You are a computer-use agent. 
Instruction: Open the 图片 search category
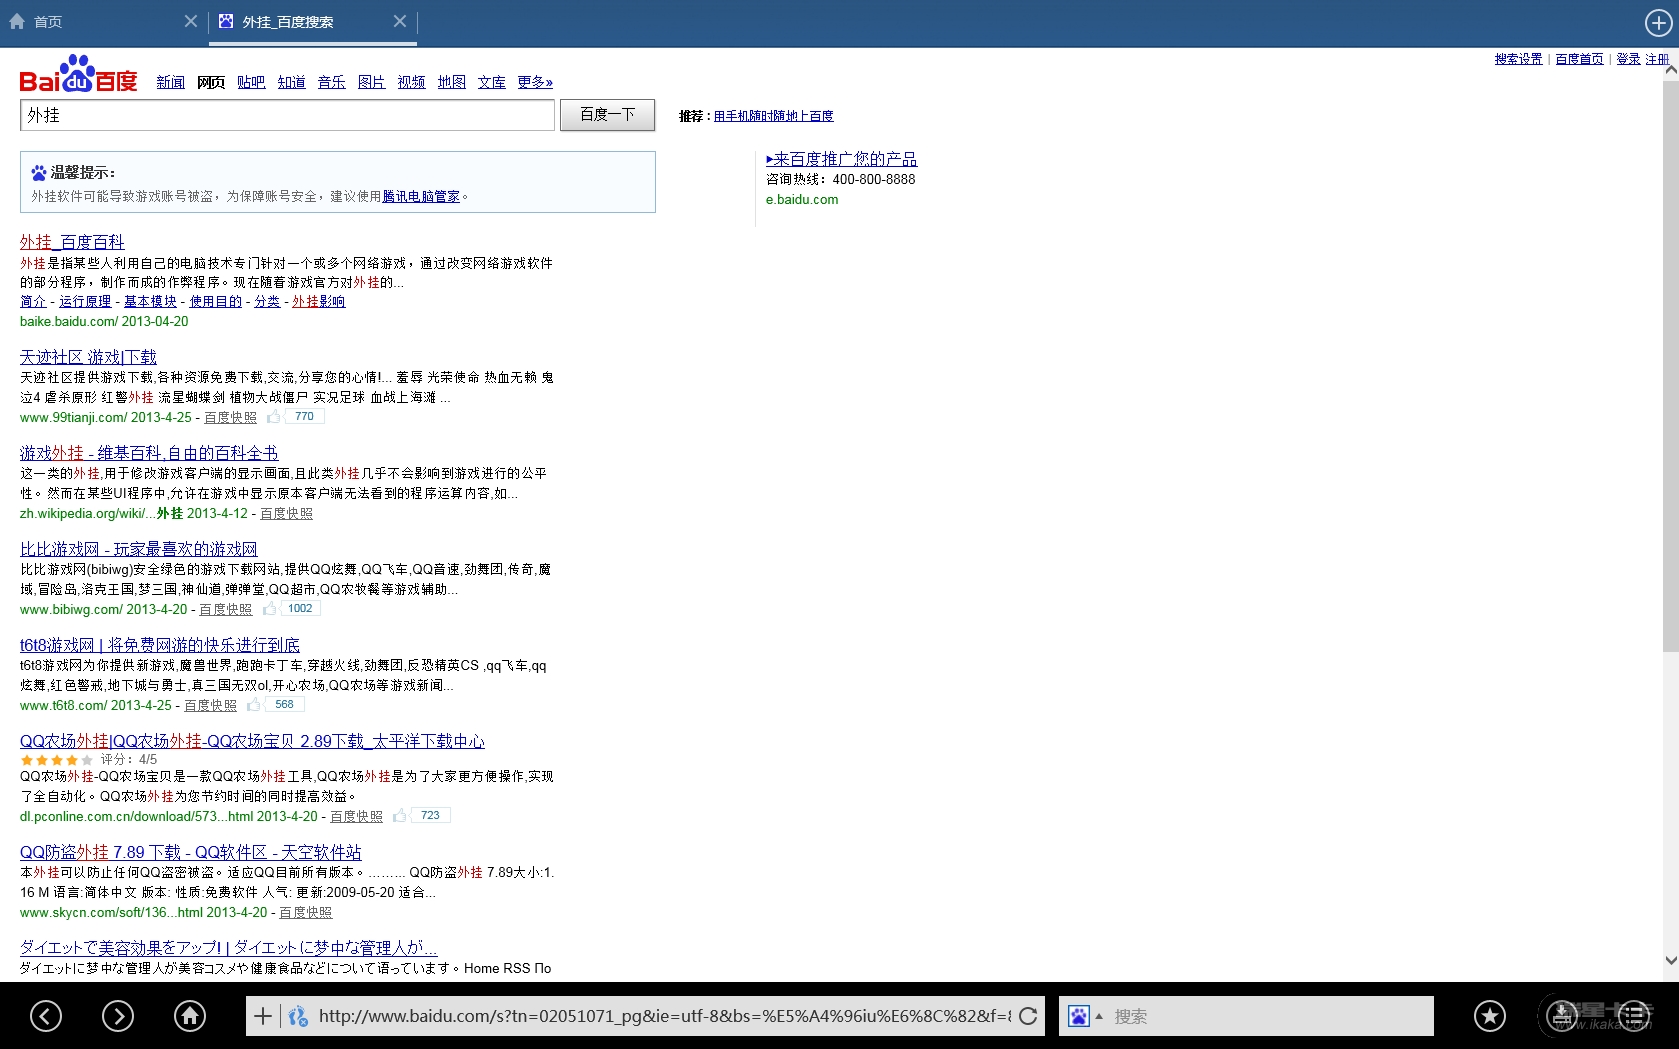tap(371, 82)
